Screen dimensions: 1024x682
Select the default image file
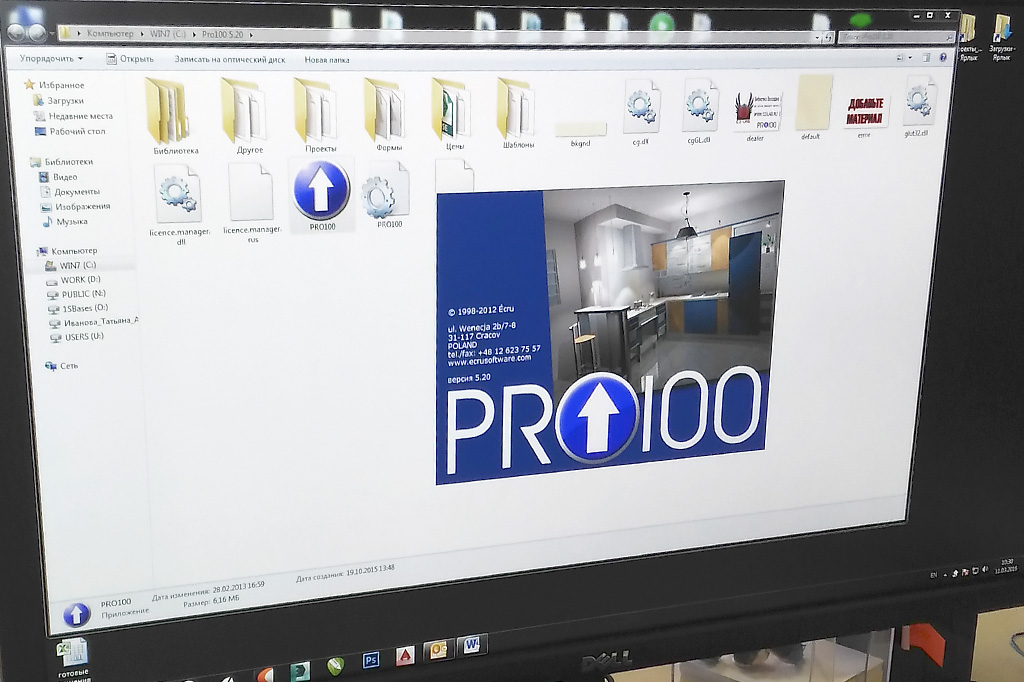coord(812,107)
